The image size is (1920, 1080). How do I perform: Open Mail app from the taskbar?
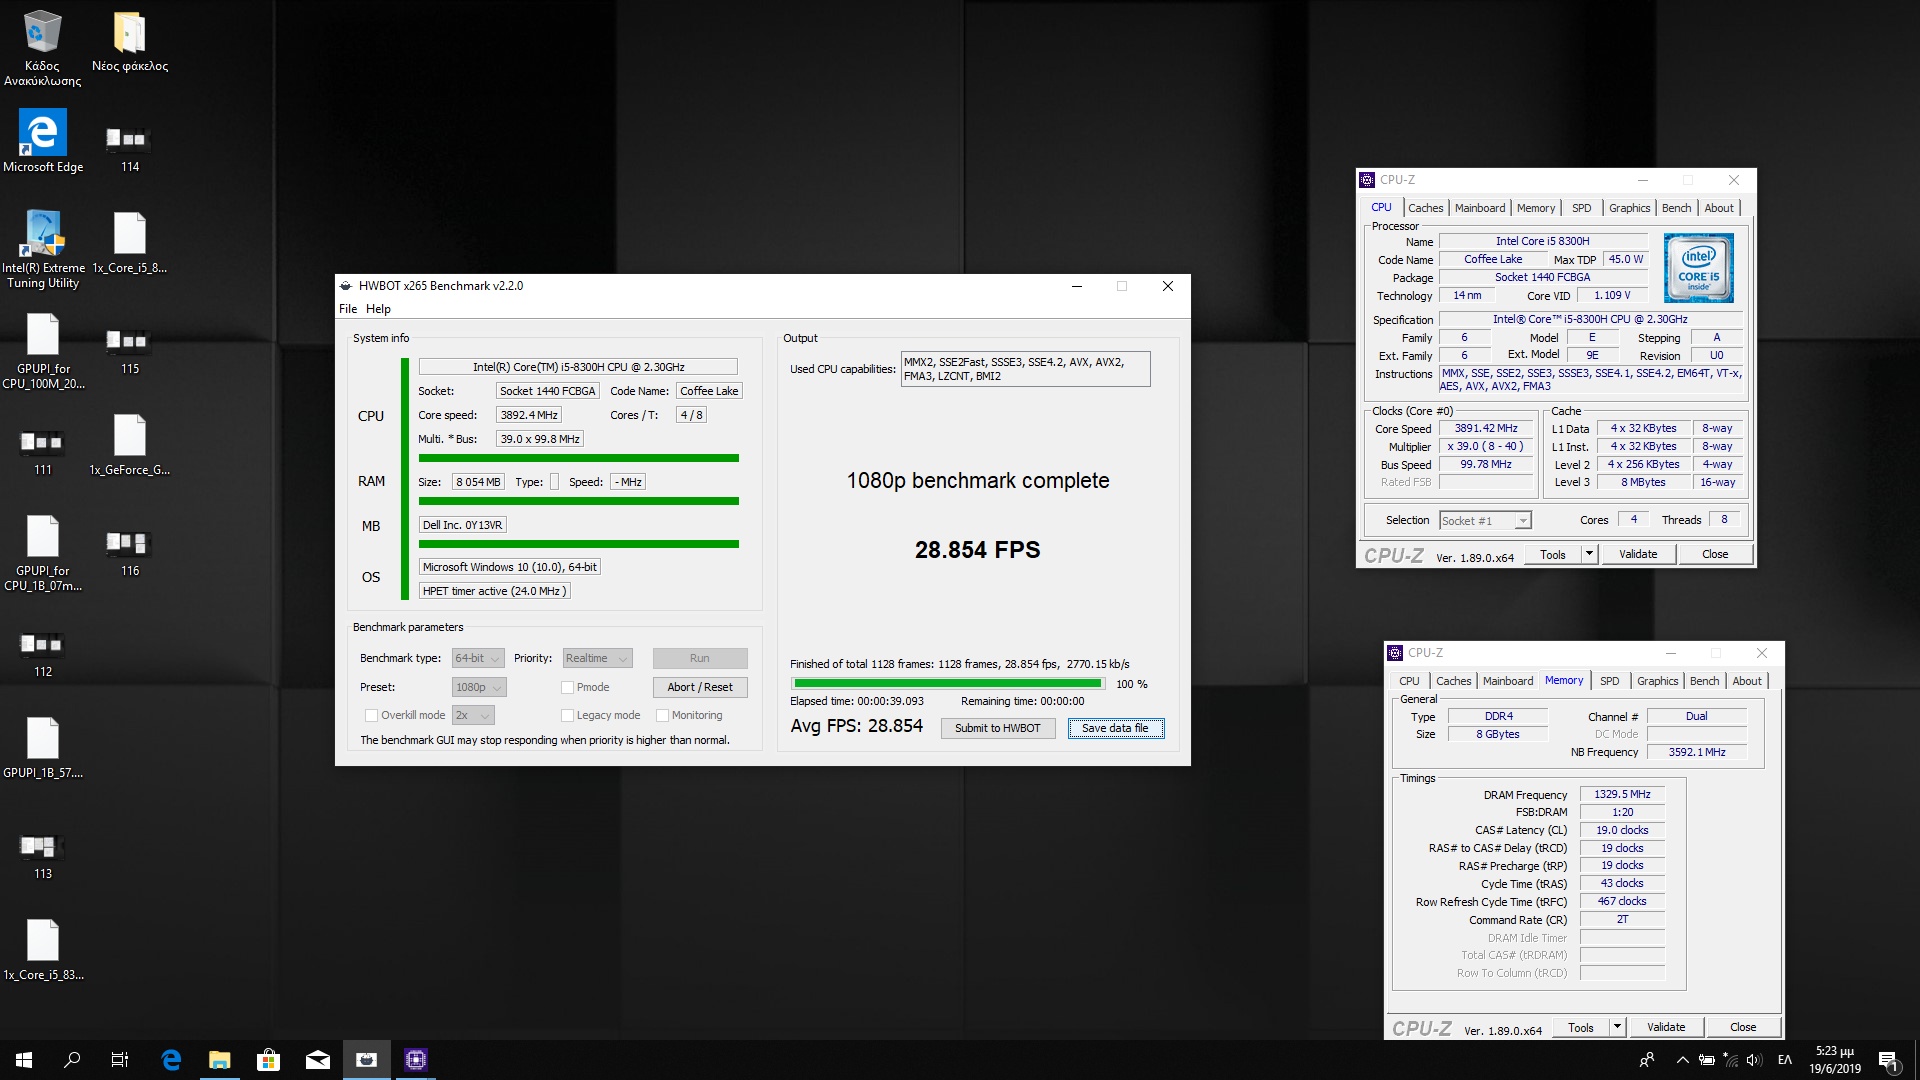(318, 1060)
